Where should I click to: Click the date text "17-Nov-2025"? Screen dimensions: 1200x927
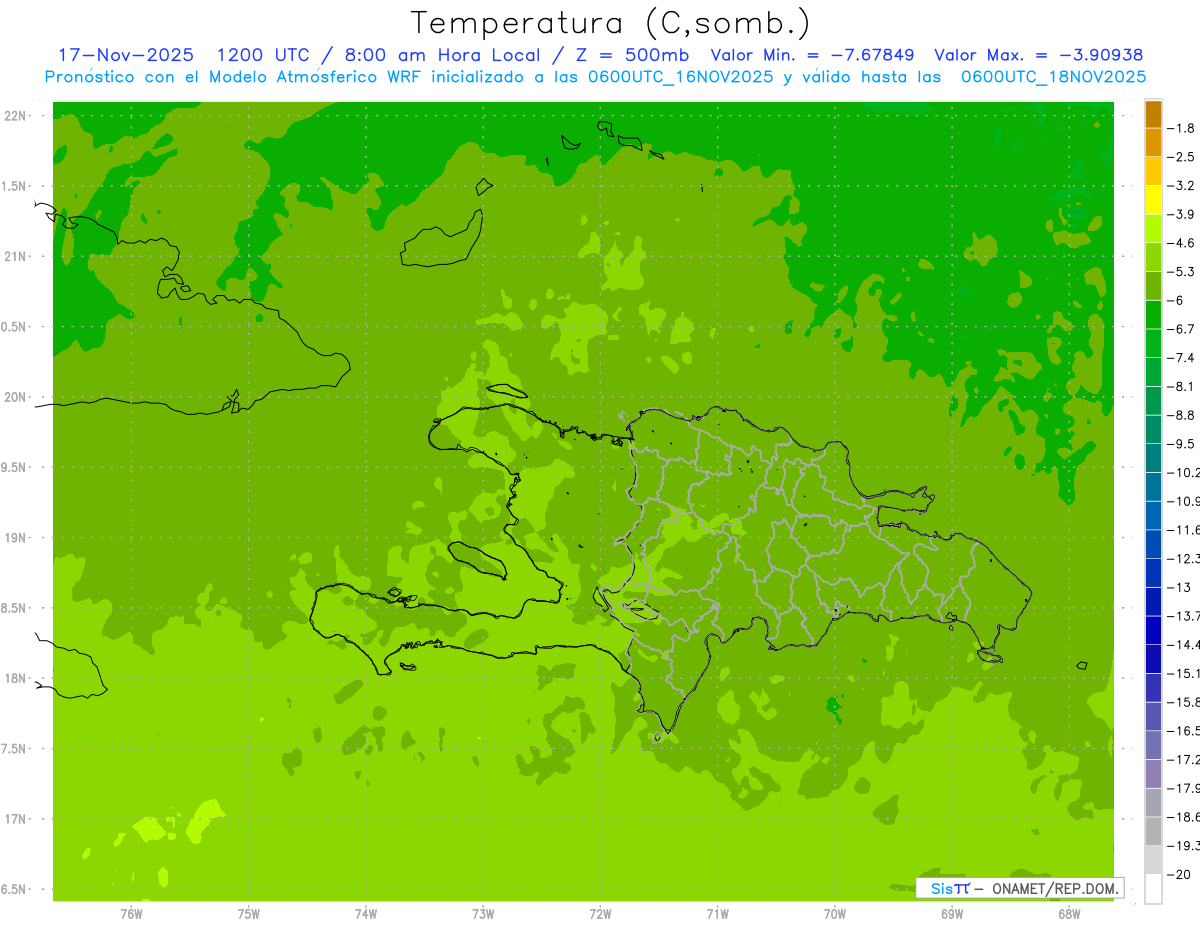pyautogui.click(x=126, y=55)
